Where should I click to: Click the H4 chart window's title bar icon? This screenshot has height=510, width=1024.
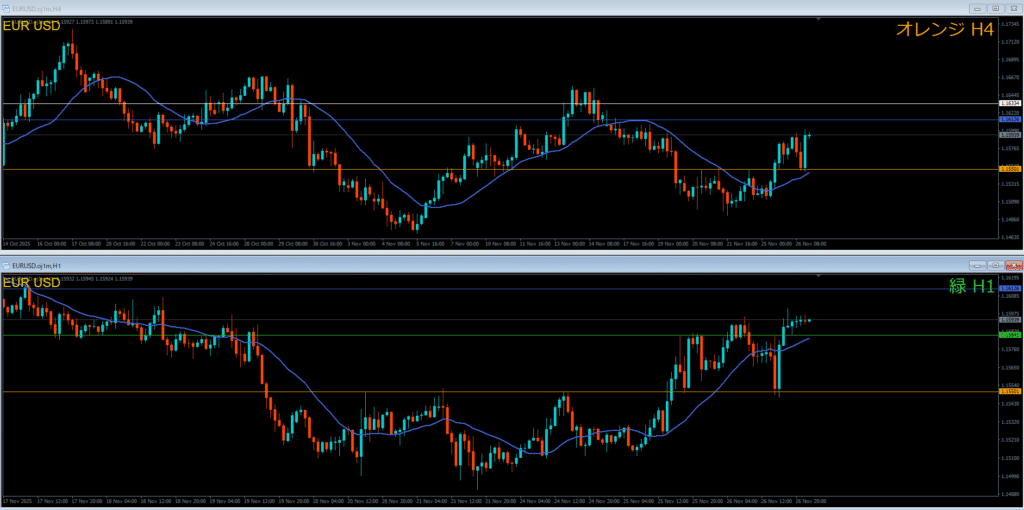pyautogui.click(x=6, y=7)
